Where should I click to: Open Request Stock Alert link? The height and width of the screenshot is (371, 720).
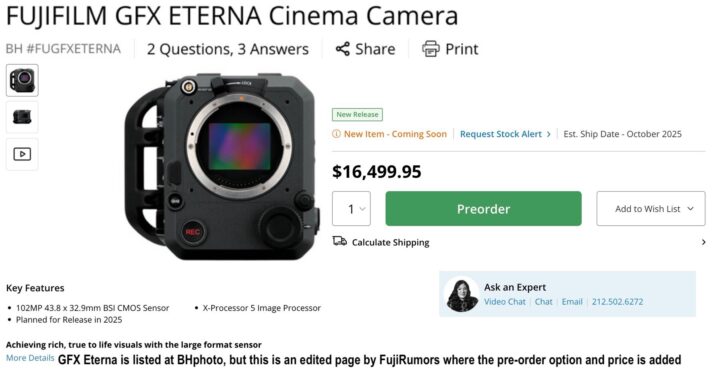505,134
